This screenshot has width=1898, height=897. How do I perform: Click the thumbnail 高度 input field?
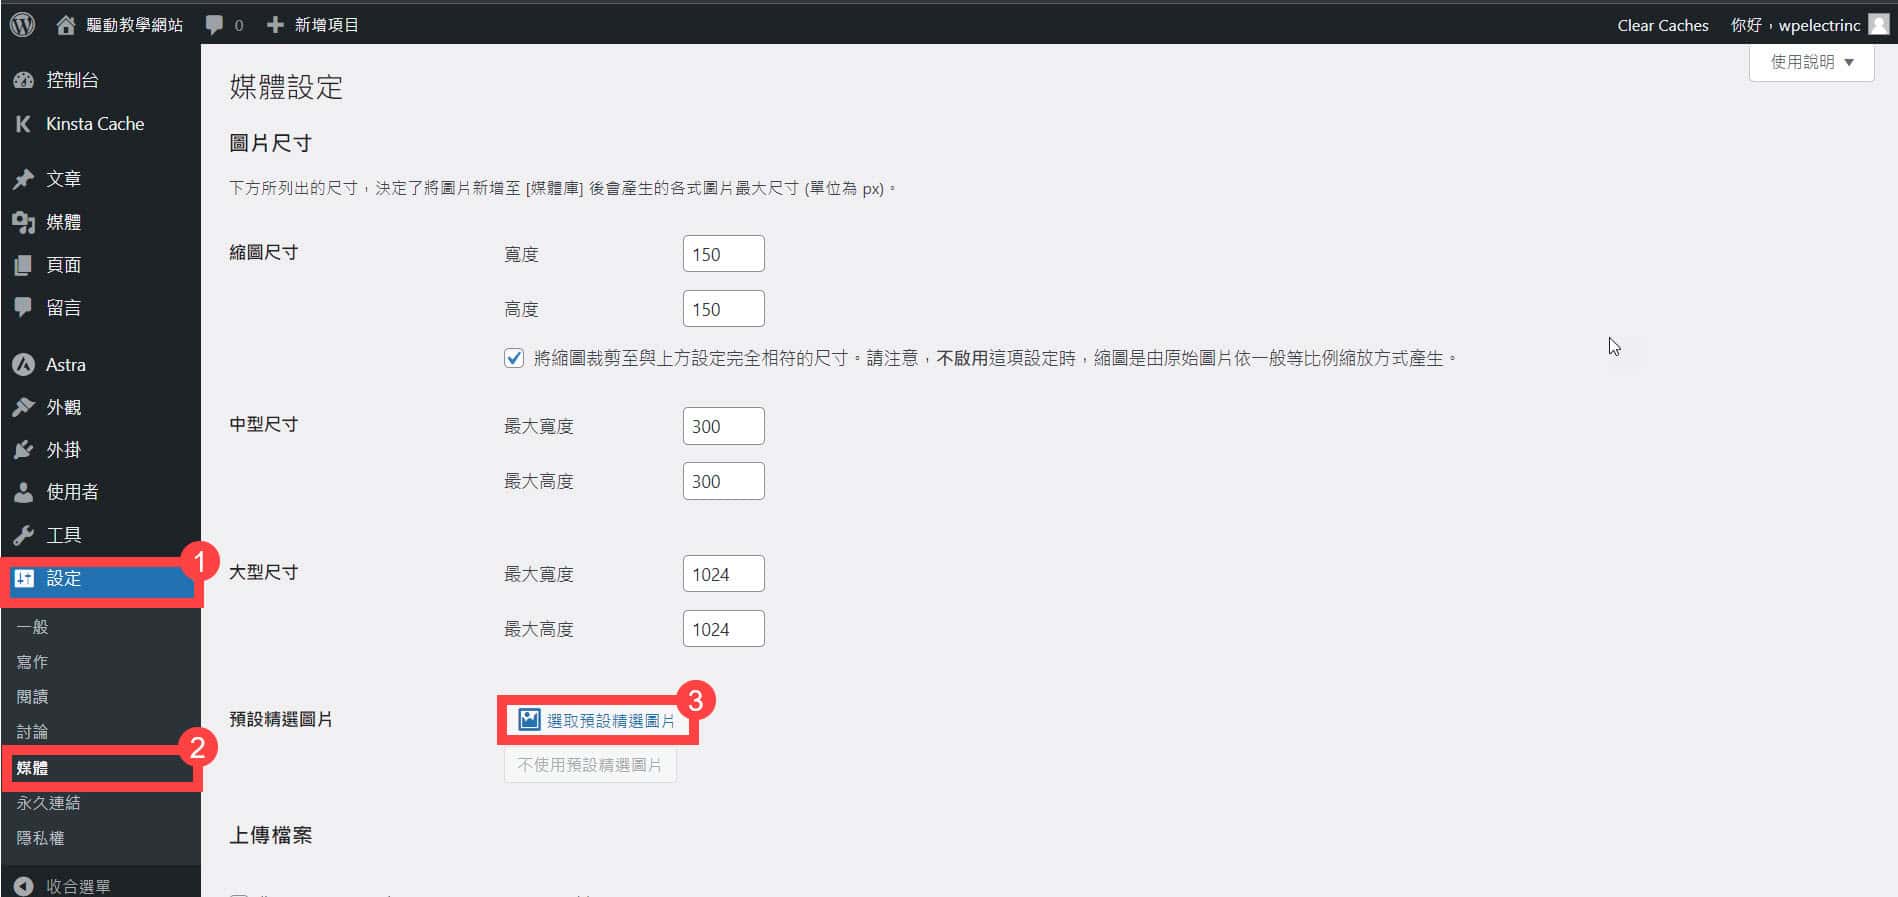[724, 309]
